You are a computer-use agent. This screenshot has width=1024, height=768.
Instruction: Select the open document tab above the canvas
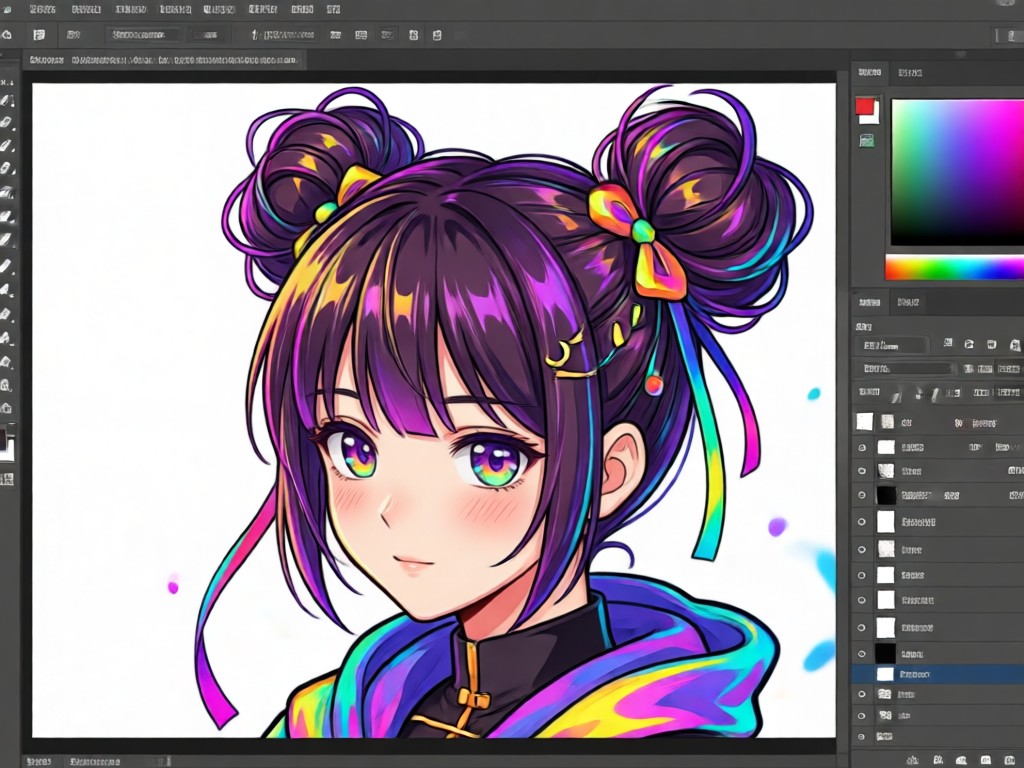(x=164, y=60)
